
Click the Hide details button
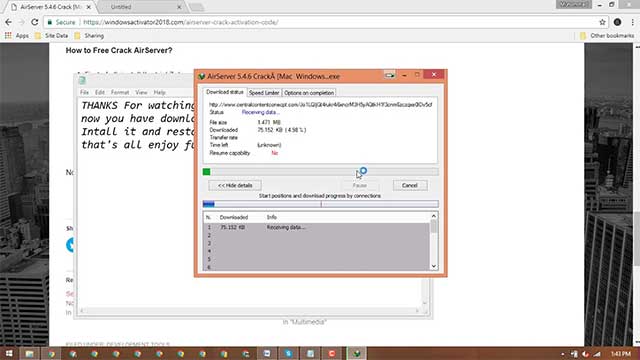click(x=235, y=185)
